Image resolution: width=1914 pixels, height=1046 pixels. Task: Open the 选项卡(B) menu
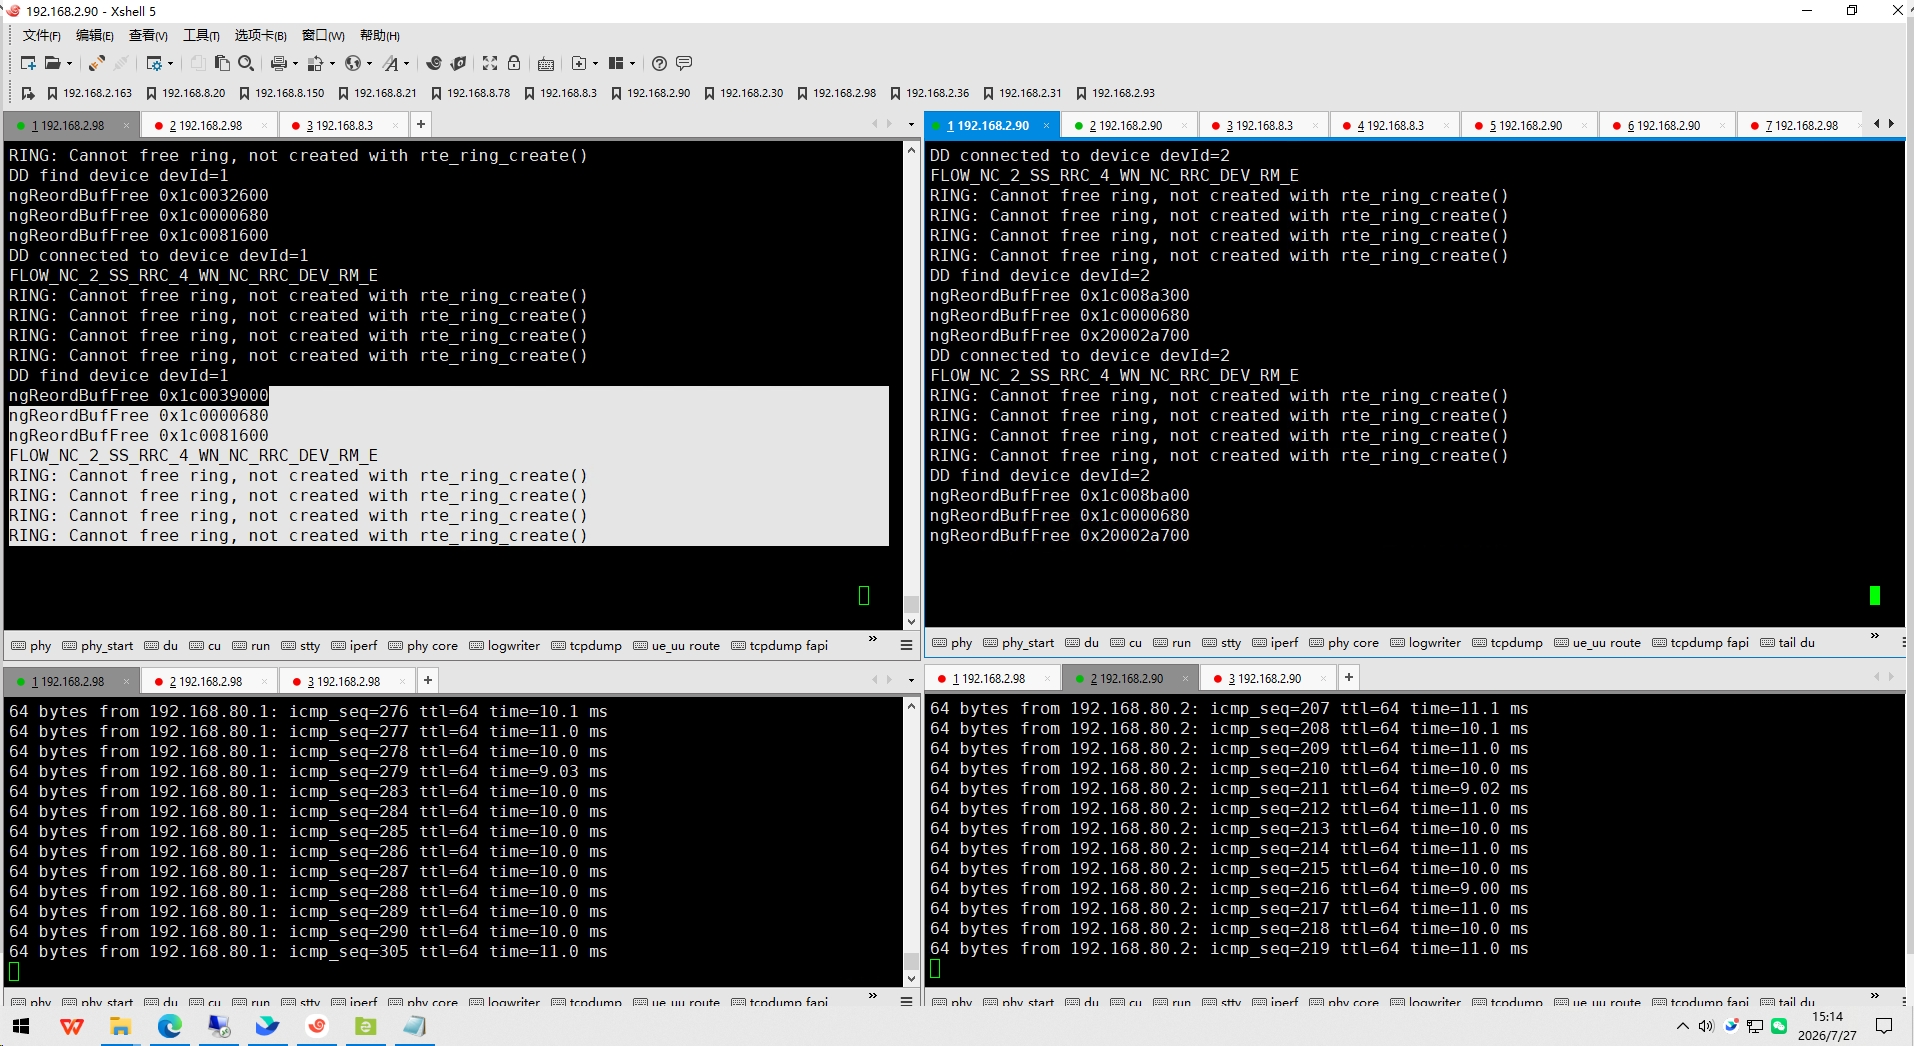tap(260, 36)
